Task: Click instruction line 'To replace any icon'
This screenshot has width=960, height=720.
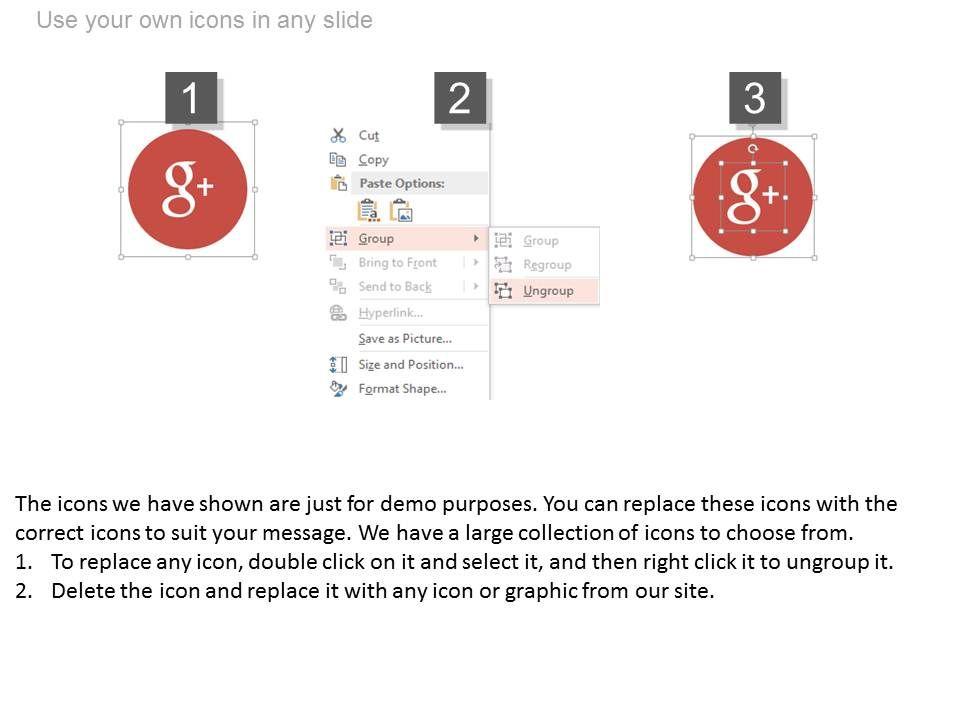Action: [472, 561]
